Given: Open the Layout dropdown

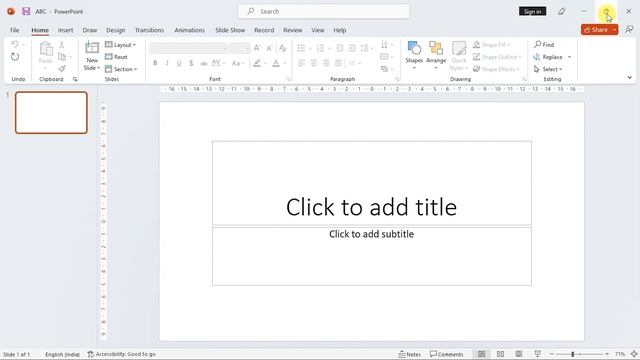Looking at the screenshot, I should 120,44.
